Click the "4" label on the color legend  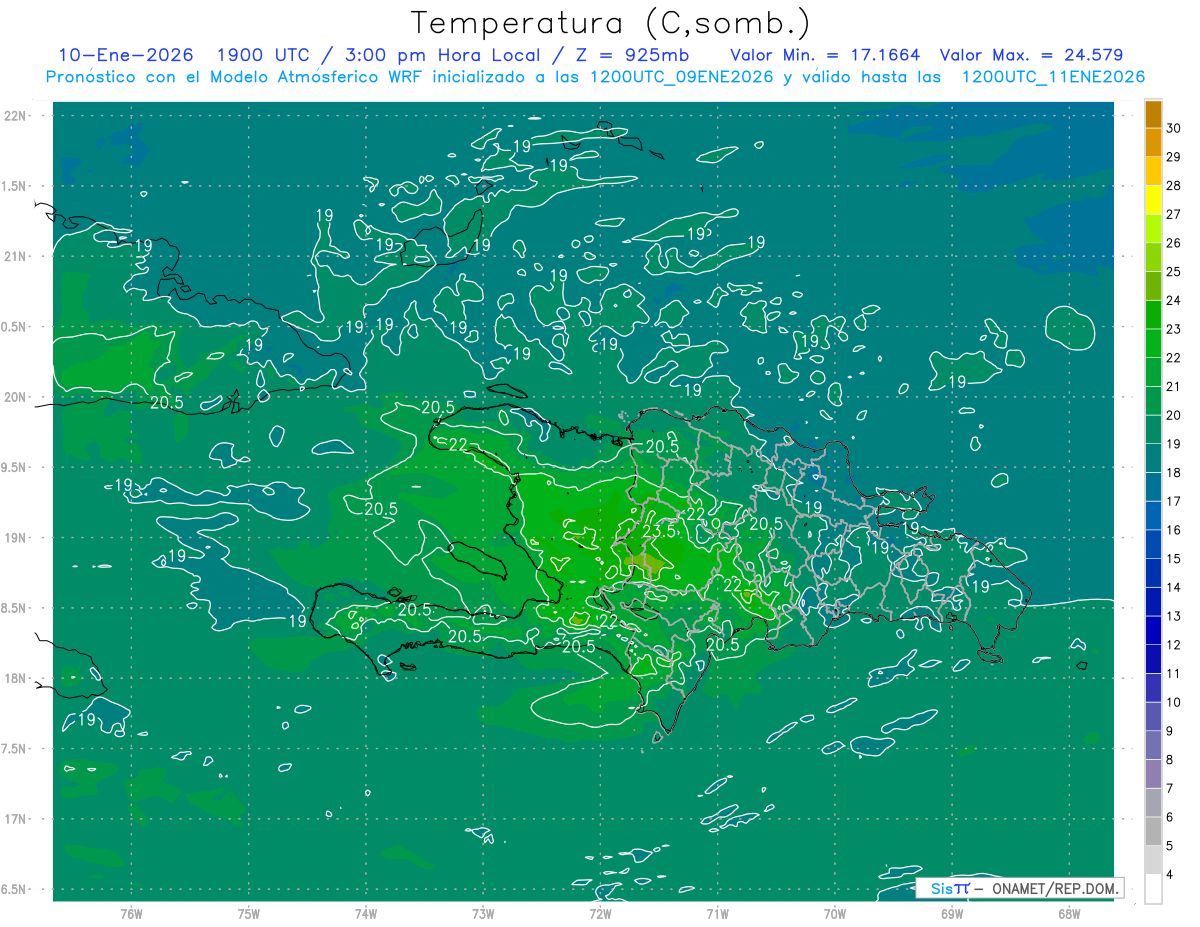(1170, 874)
